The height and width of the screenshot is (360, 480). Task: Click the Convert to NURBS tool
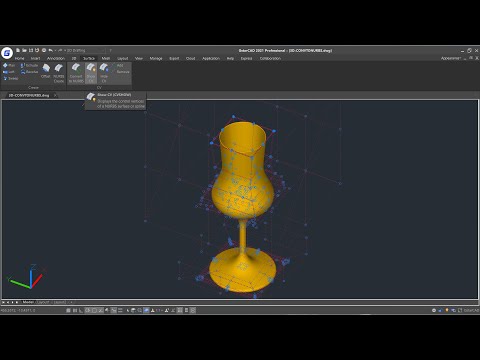click(76, 73)
